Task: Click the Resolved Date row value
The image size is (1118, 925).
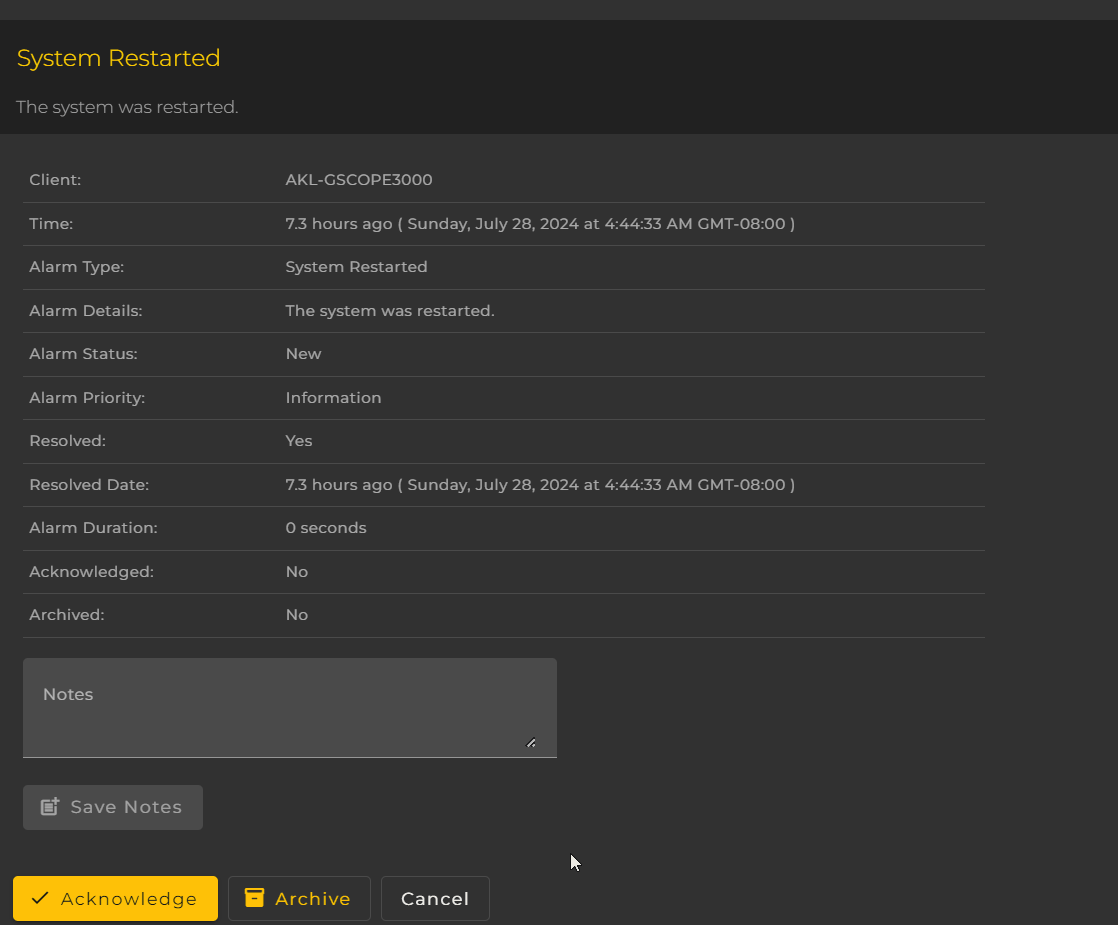Action: (x=540, y=485)
